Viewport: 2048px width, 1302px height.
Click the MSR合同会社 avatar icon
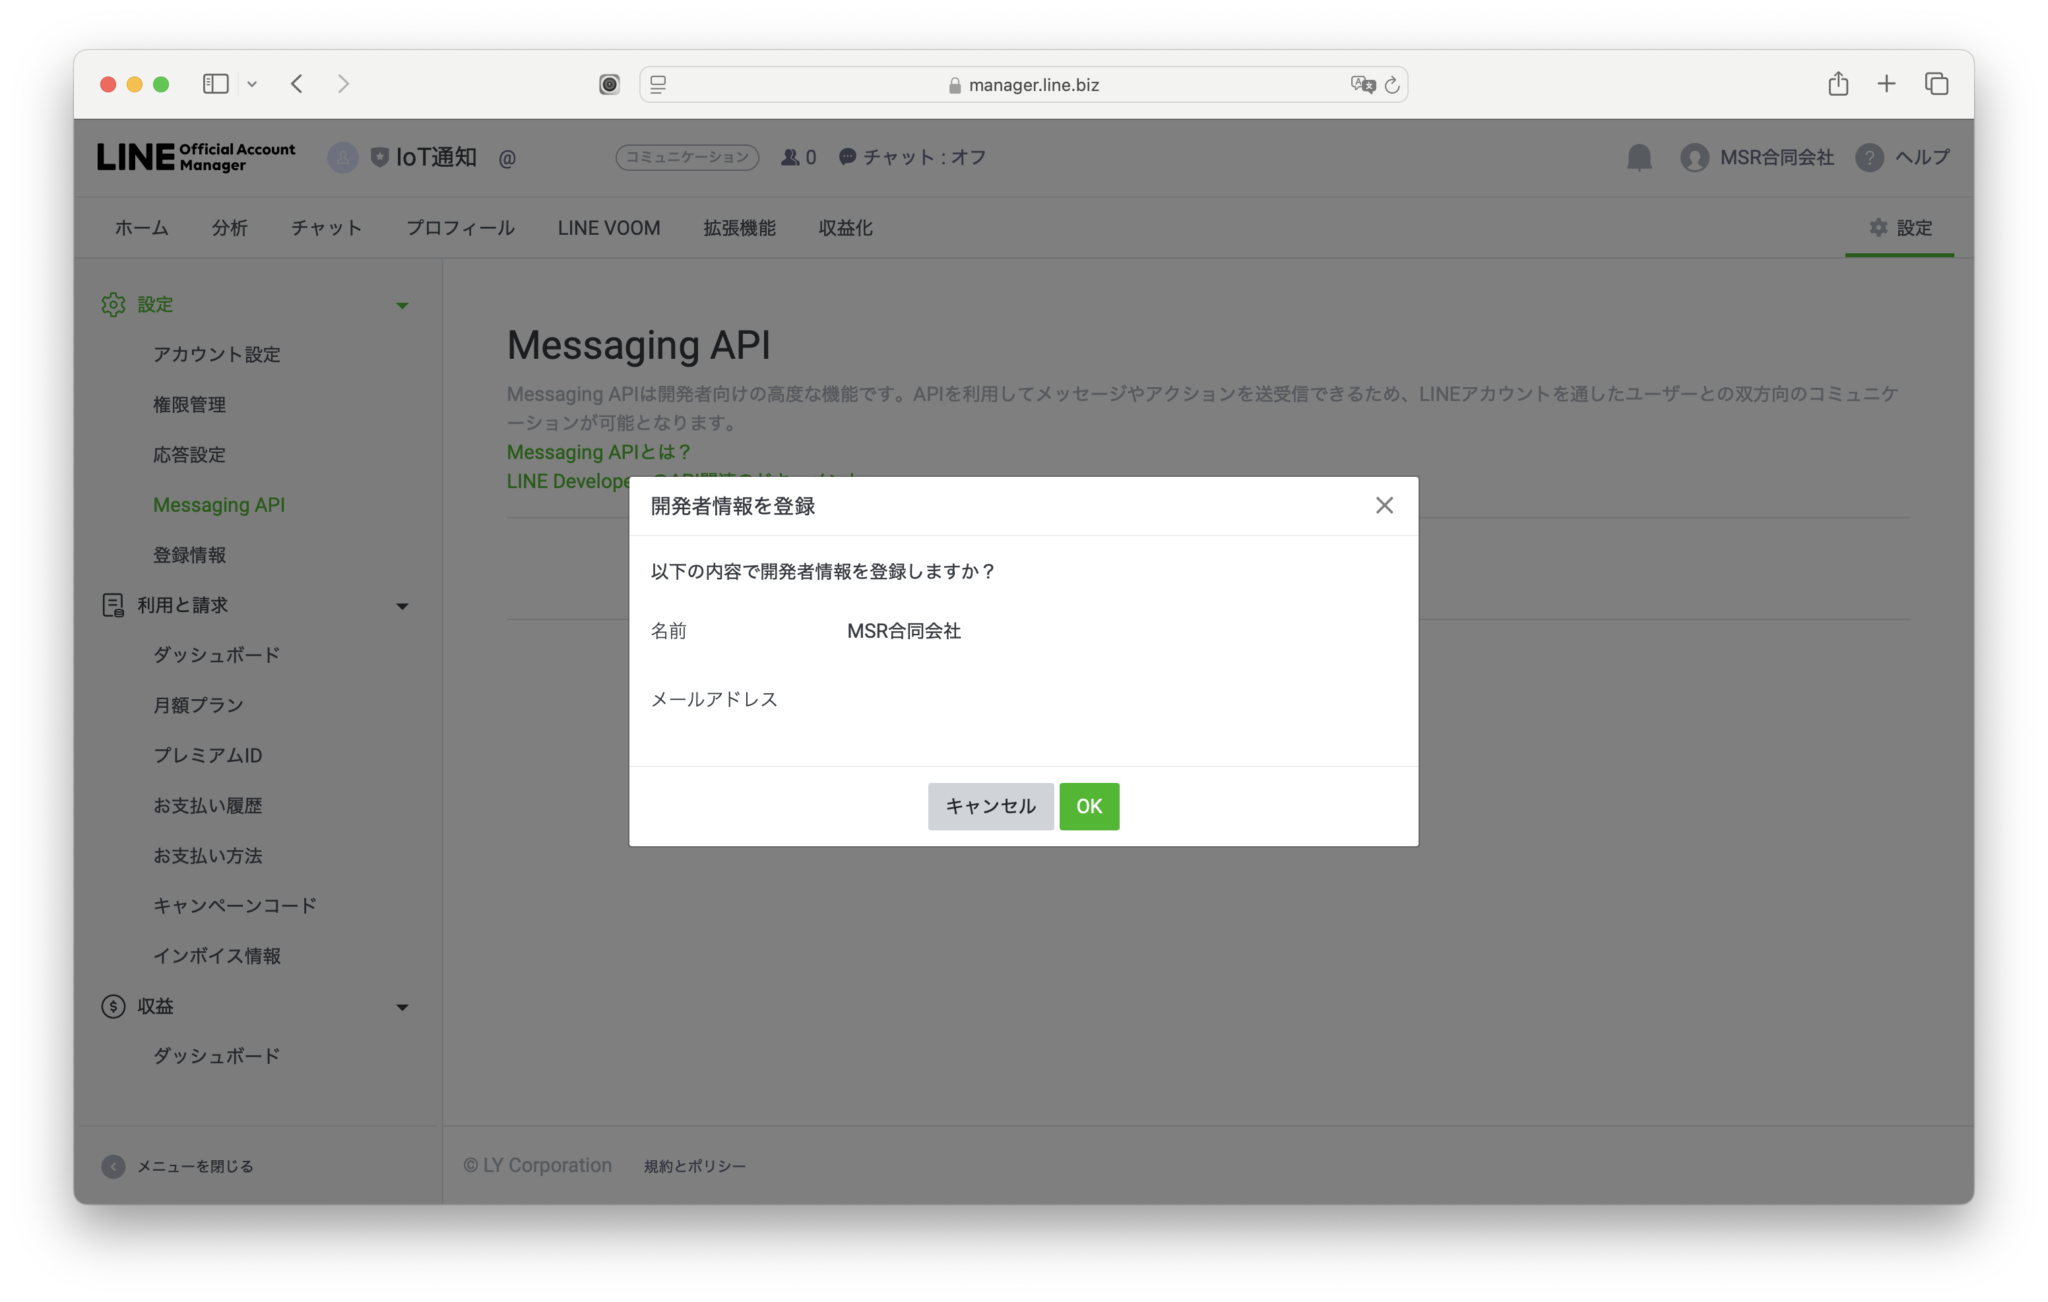[1695, 157]
